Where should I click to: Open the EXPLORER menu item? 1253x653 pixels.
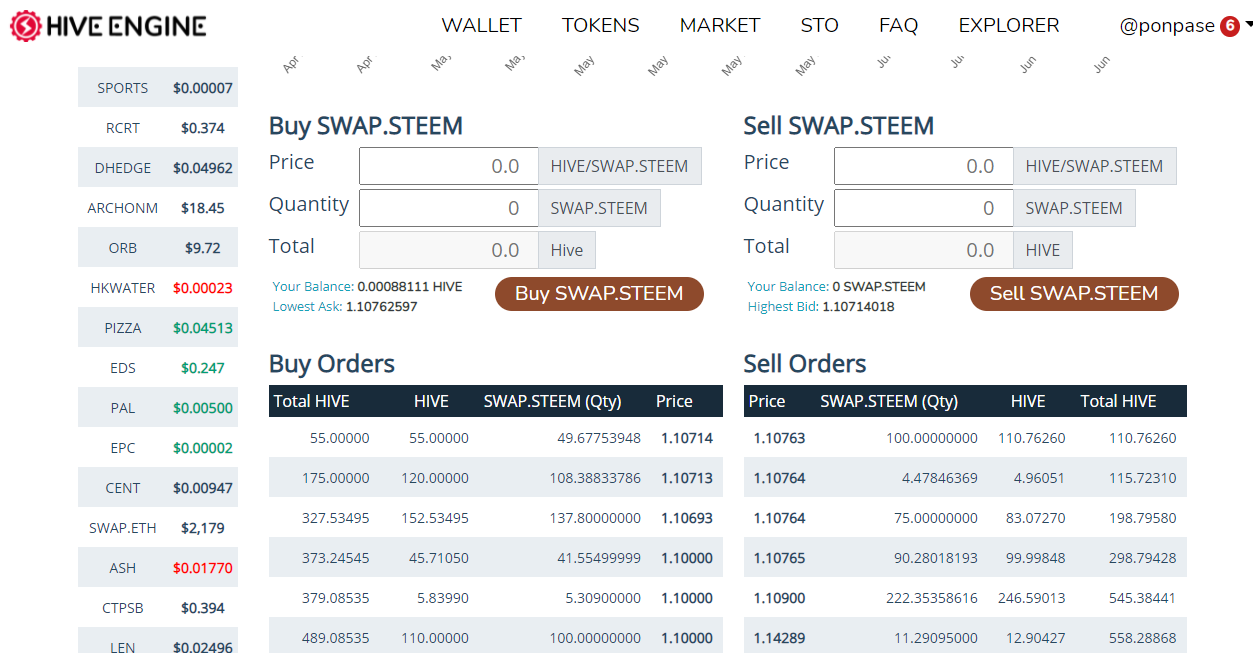(1009, 26)
